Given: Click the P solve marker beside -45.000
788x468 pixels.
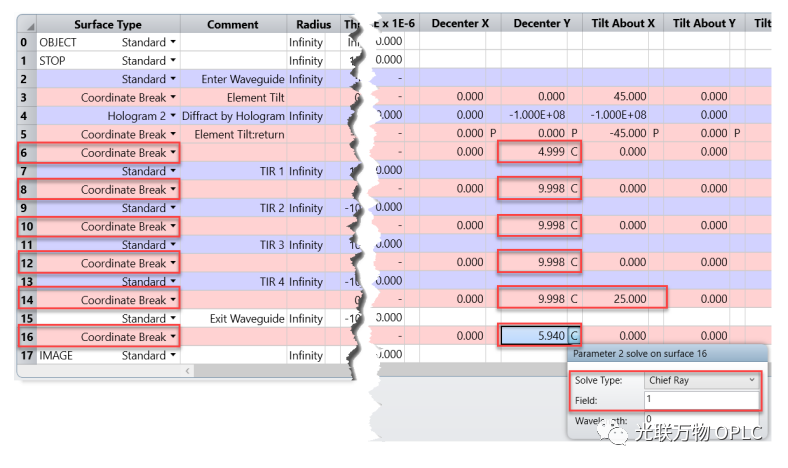Looking at the screenshot, I should (655, 134).
